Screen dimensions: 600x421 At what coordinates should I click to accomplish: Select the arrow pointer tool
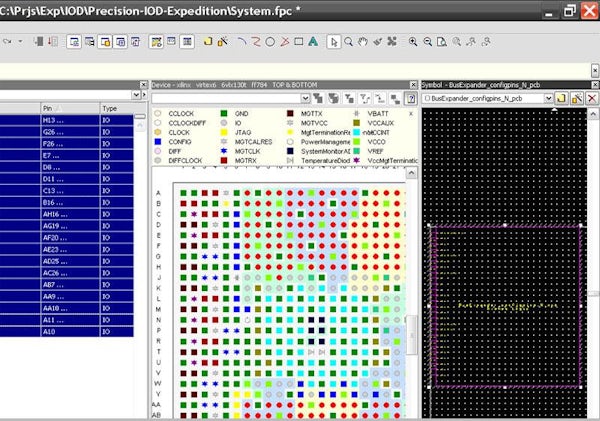coord(335,42)
